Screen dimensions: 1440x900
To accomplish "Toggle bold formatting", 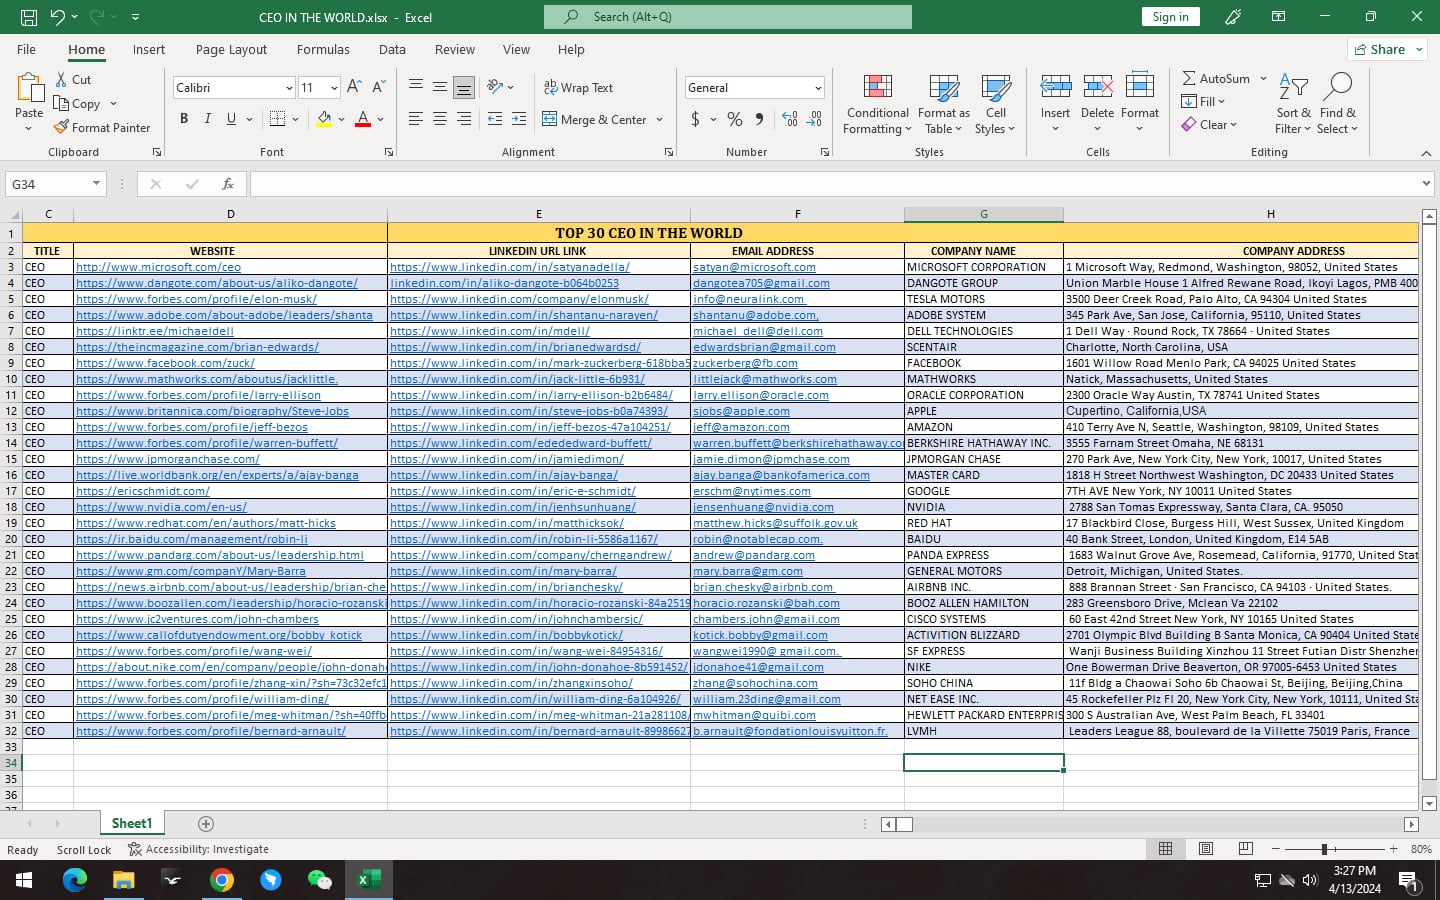I will 184,119.
